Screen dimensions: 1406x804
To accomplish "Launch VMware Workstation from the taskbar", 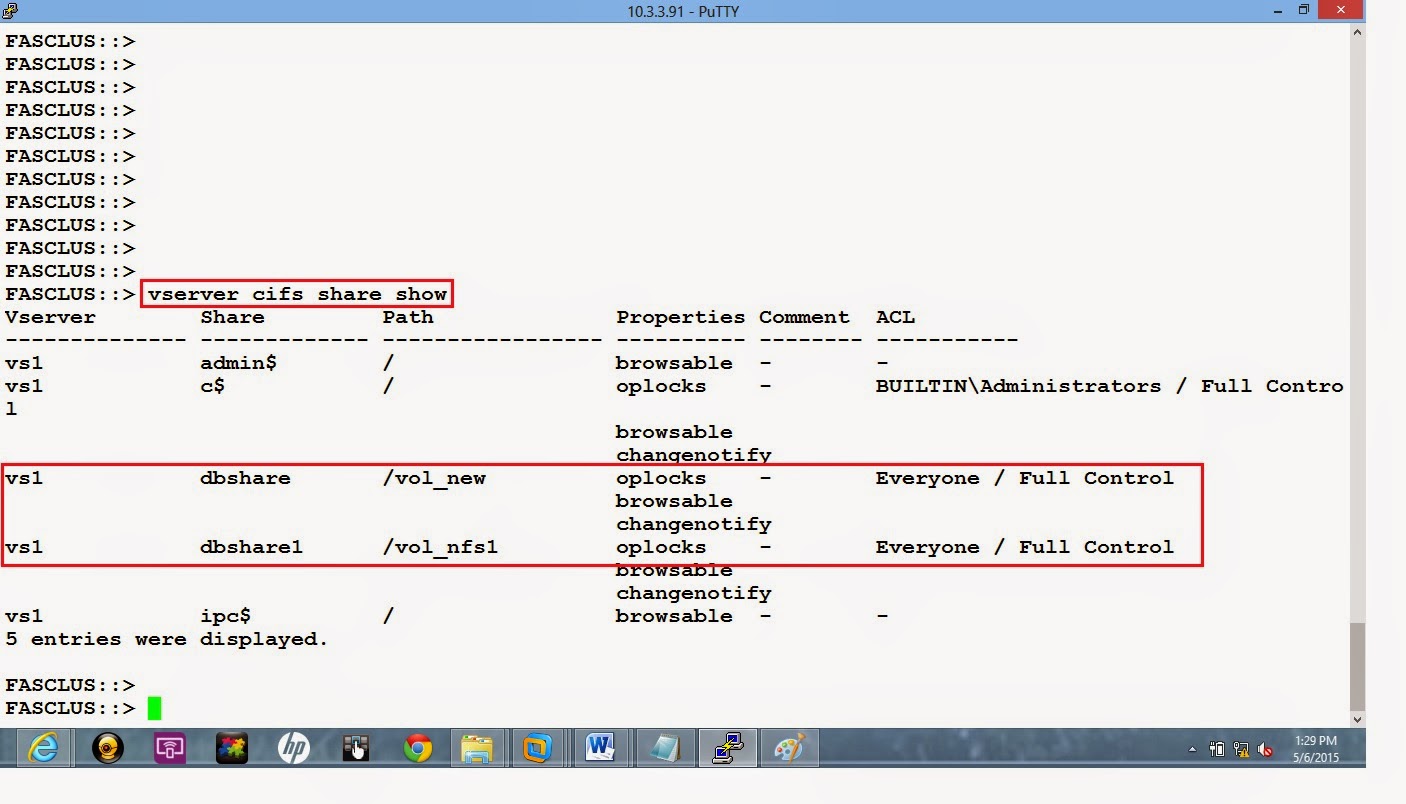I will click(x=540, y=747).
